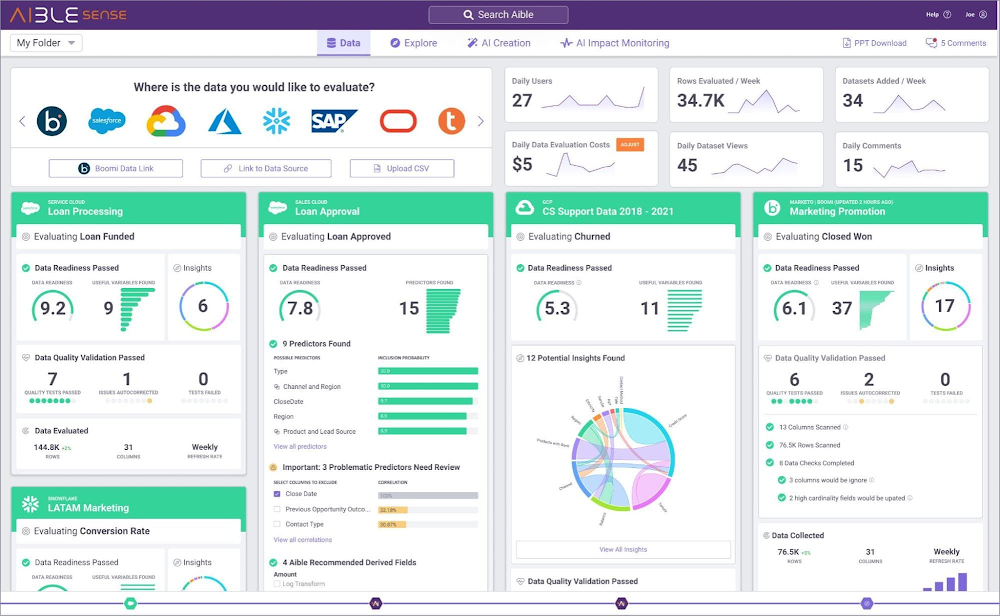Click the Type predictor probability bar
The image size is (1000, 616).
428,371
